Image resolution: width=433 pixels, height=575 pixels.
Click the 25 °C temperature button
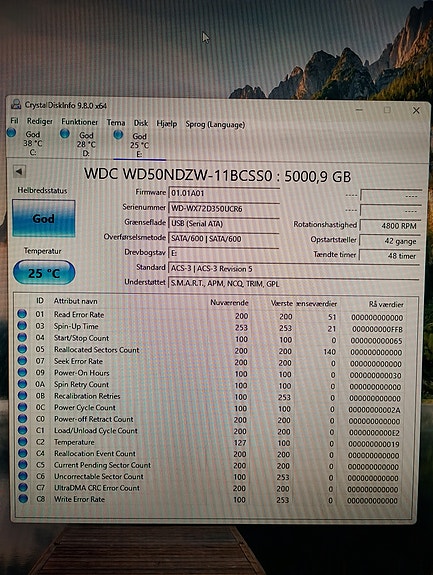(x=44, y=273)
